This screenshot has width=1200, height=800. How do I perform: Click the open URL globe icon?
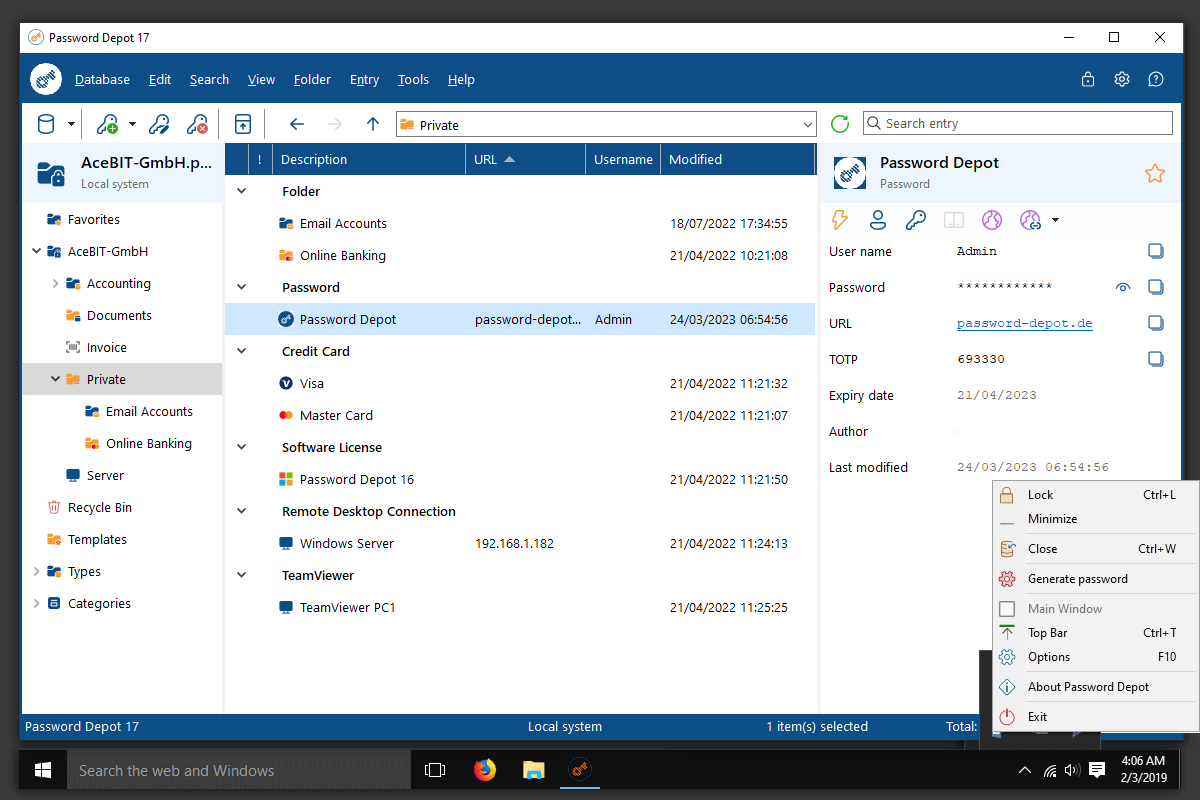coord(991,220)
